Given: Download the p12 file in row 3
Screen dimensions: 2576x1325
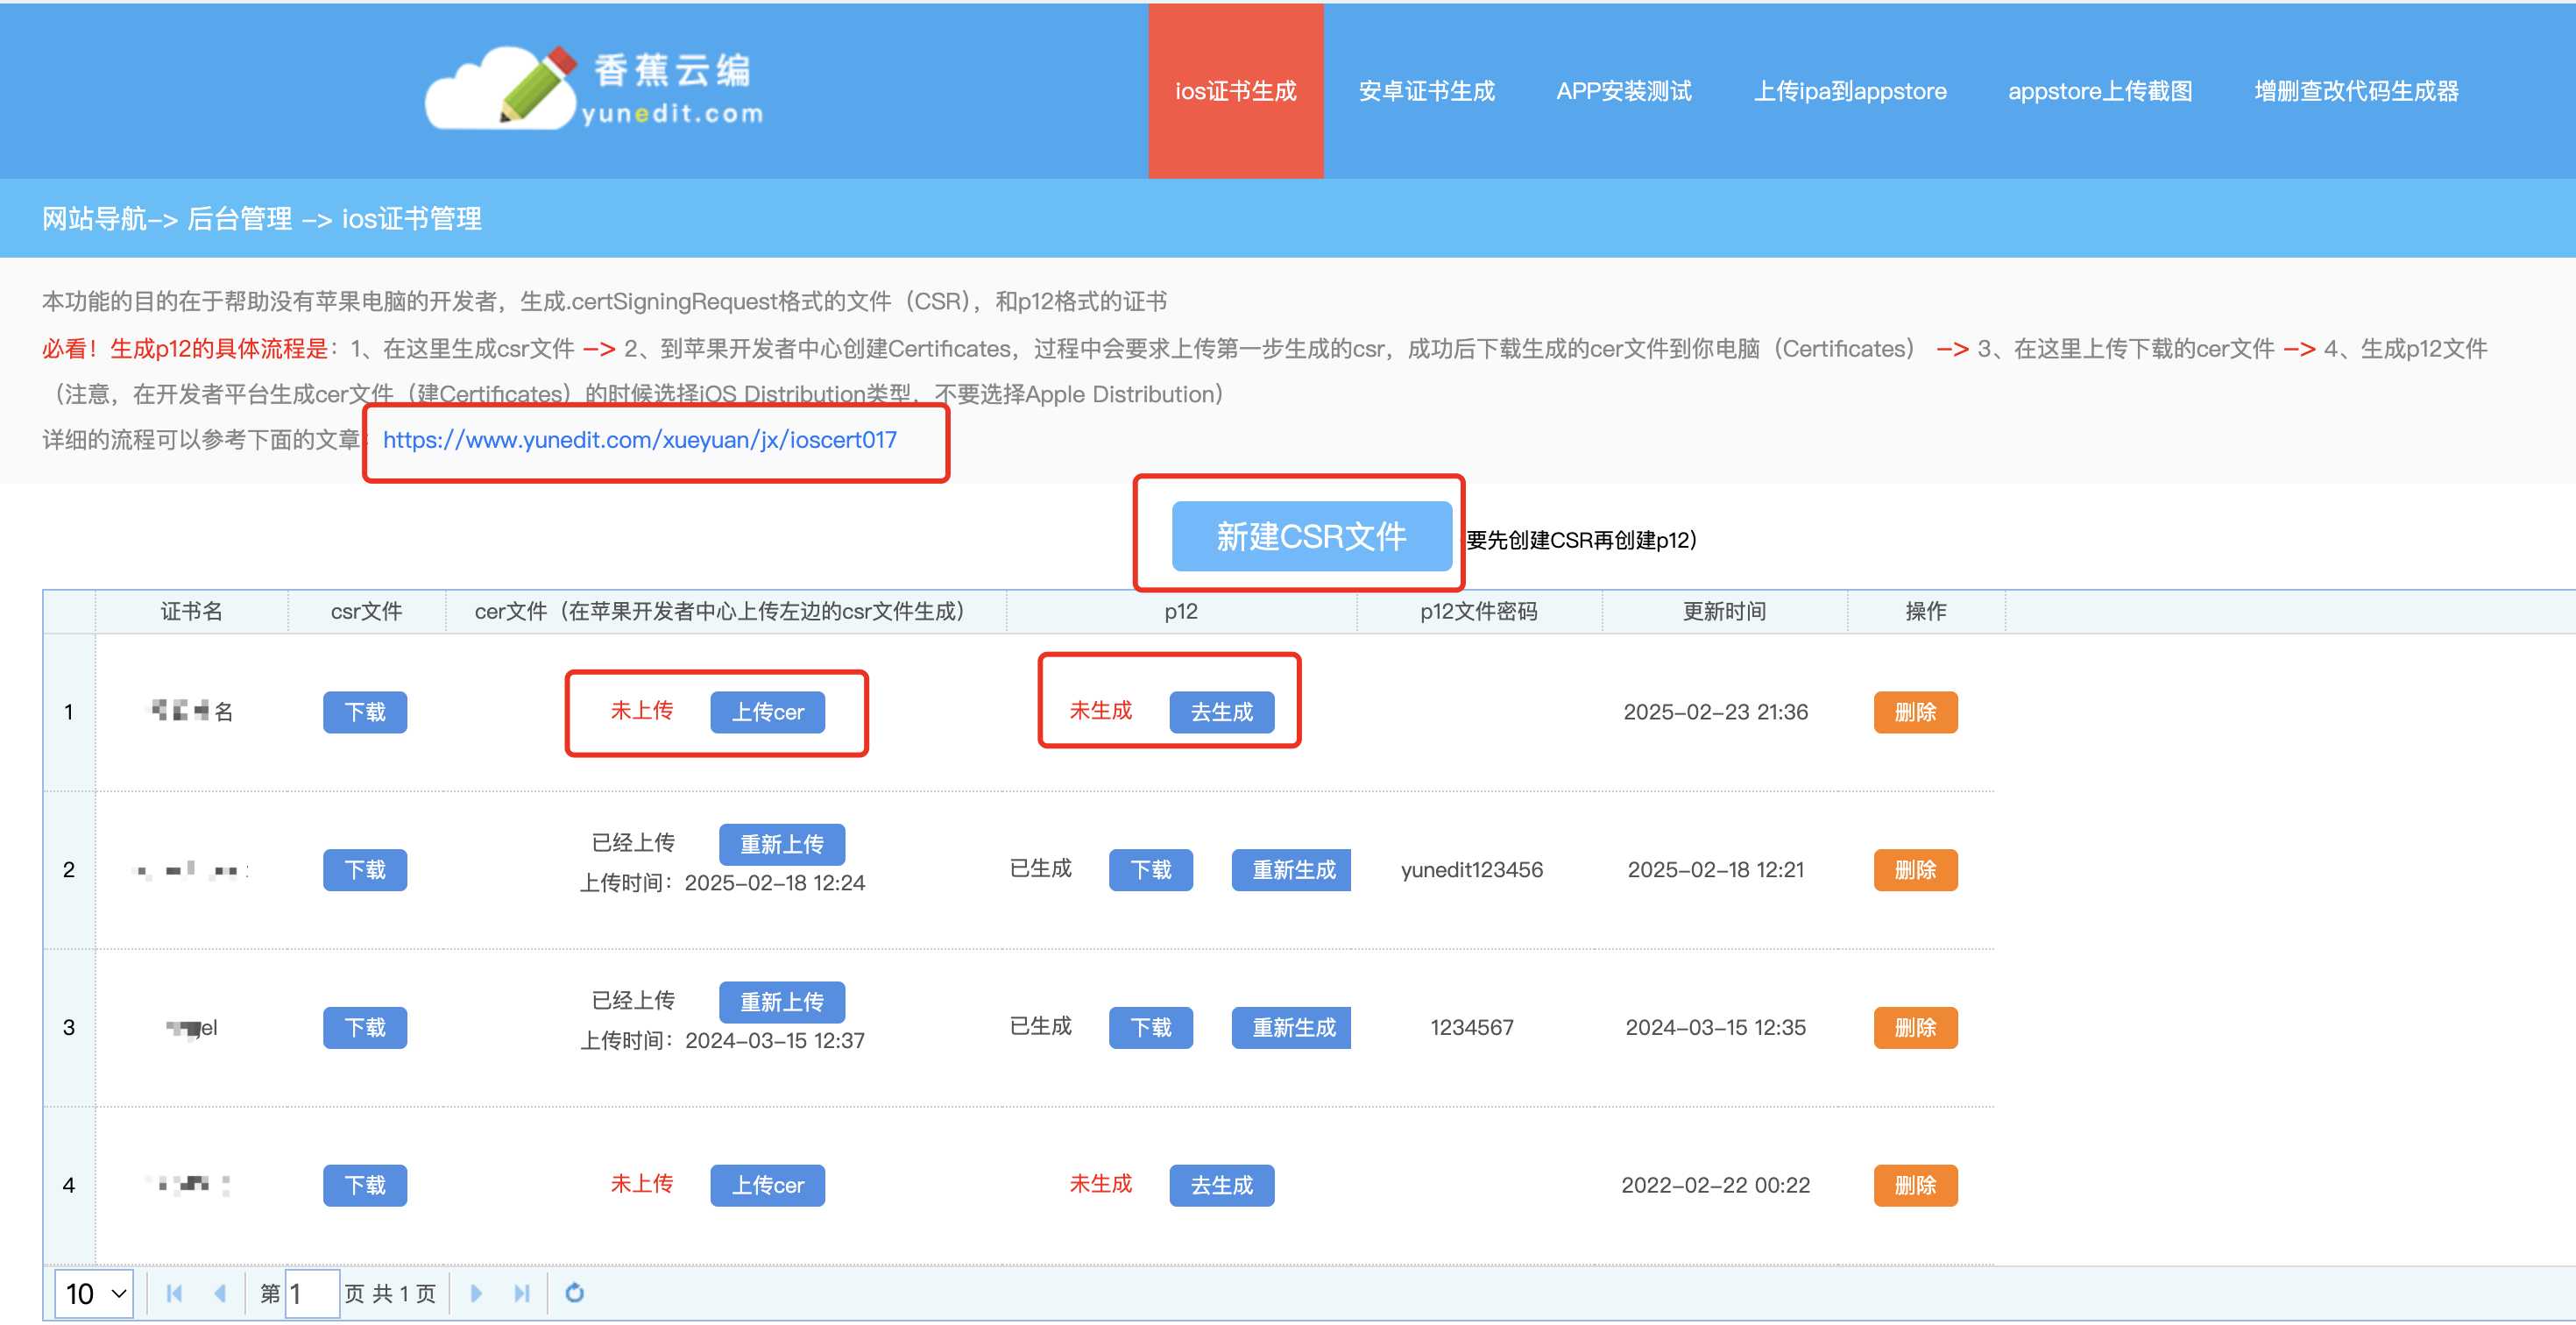Looking at the screenshot, I should pyautogui.click(x=1150, y=1027).
